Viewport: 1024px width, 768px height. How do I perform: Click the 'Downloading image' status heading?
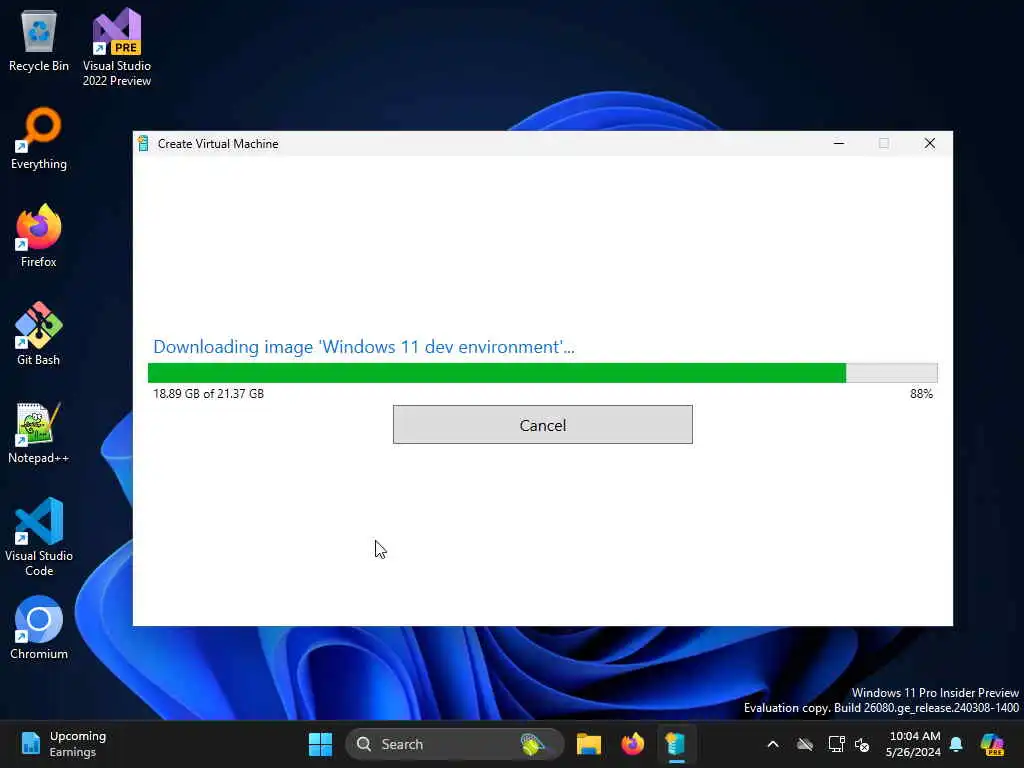point(364,347)
